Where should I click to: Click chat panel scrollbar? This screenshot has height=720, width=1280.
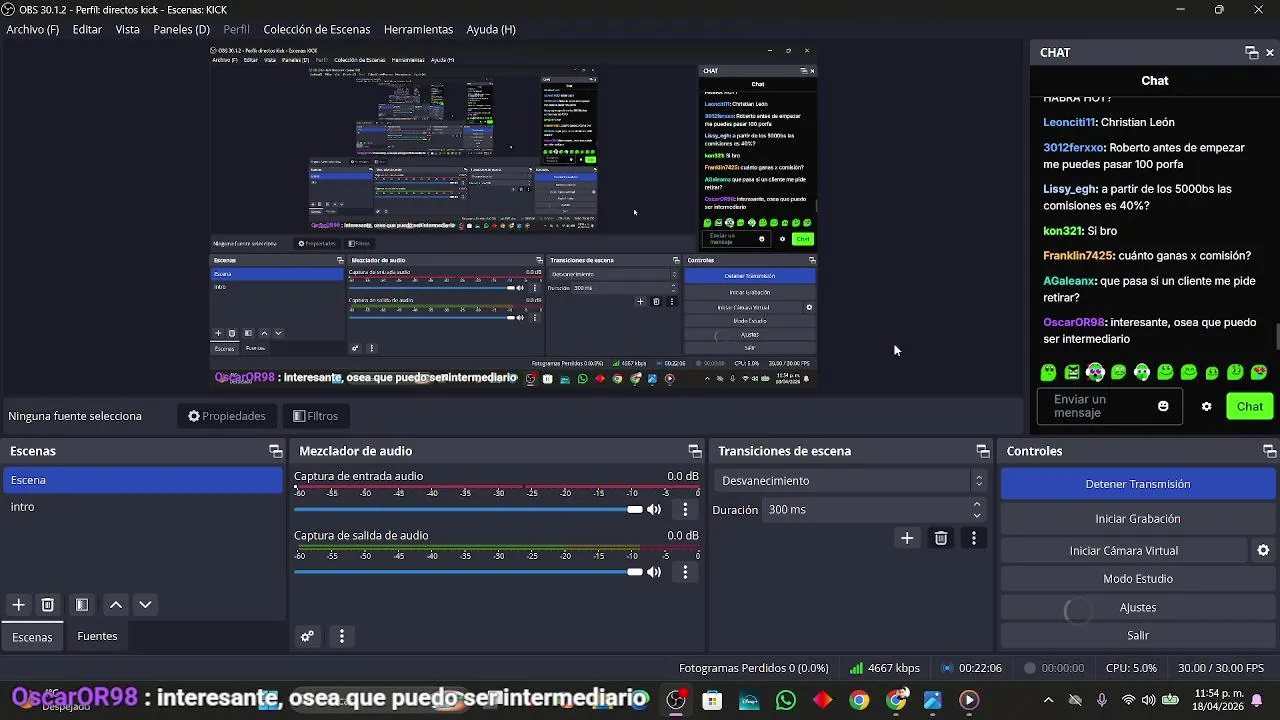1276,337
